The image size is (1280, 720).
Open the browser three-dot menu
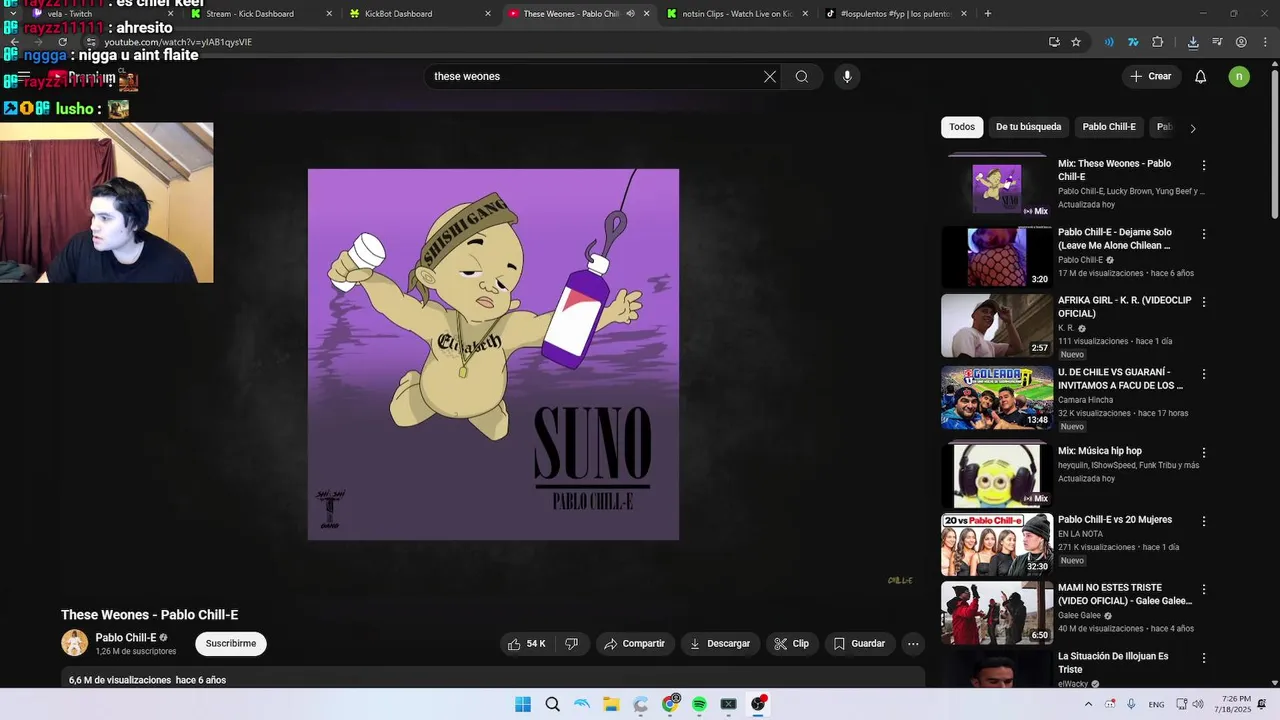pos(1264,42)
